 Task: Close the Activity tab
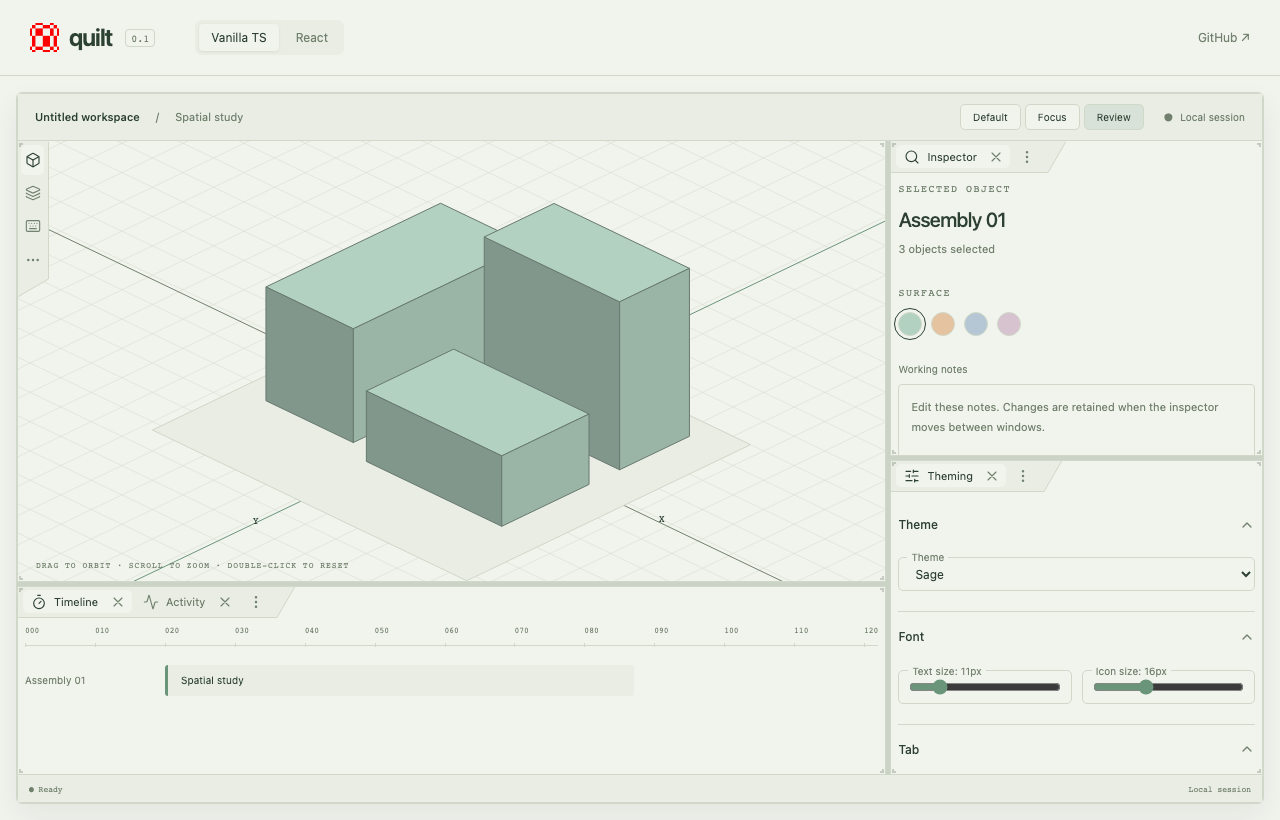[x=225, y=602]
